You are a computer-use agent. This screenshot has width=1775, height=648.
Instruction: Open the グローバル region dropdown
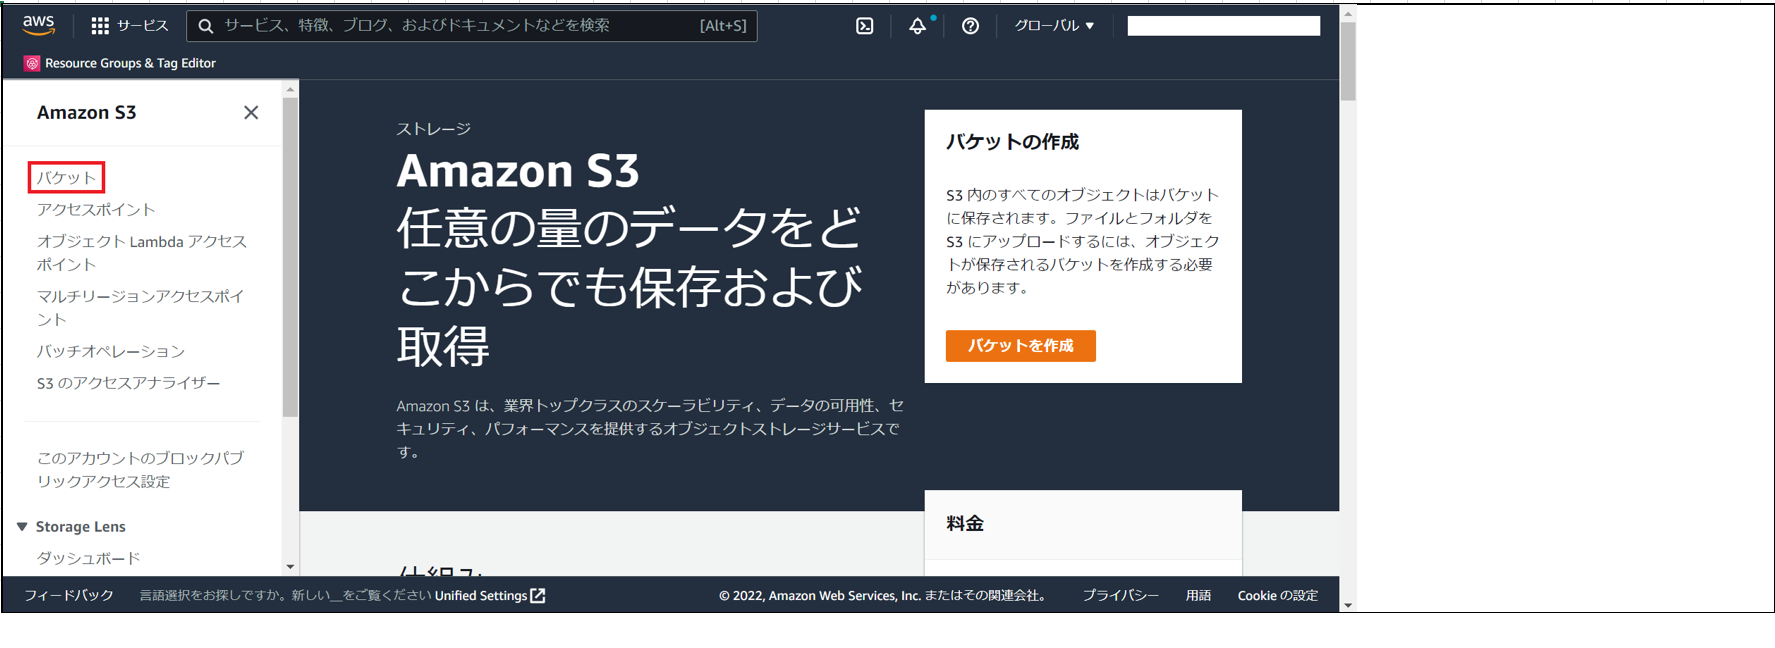point(1054,26)
